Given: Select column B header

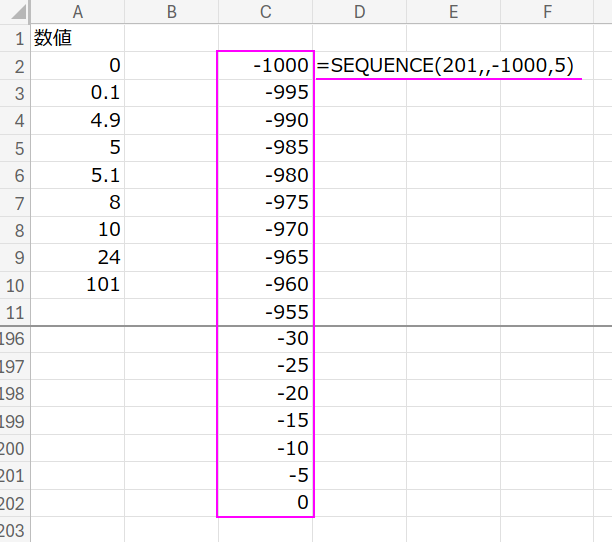Looking at the screenshot, I should (171, 13).
